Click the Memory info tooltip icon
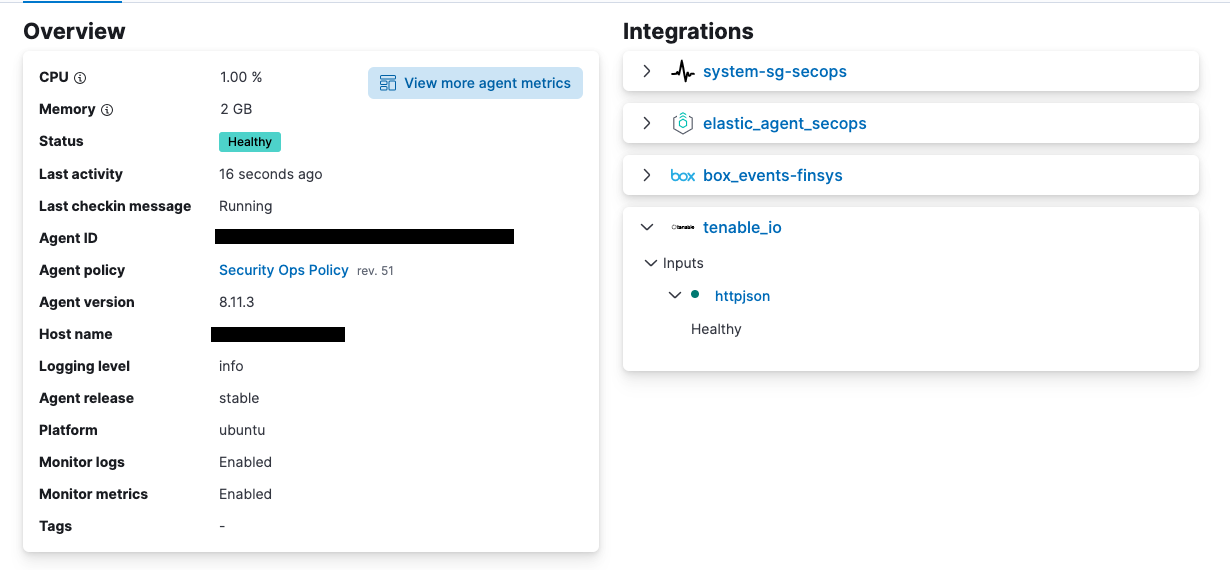This screenshot has width=1230, height=570. [107, 110]
